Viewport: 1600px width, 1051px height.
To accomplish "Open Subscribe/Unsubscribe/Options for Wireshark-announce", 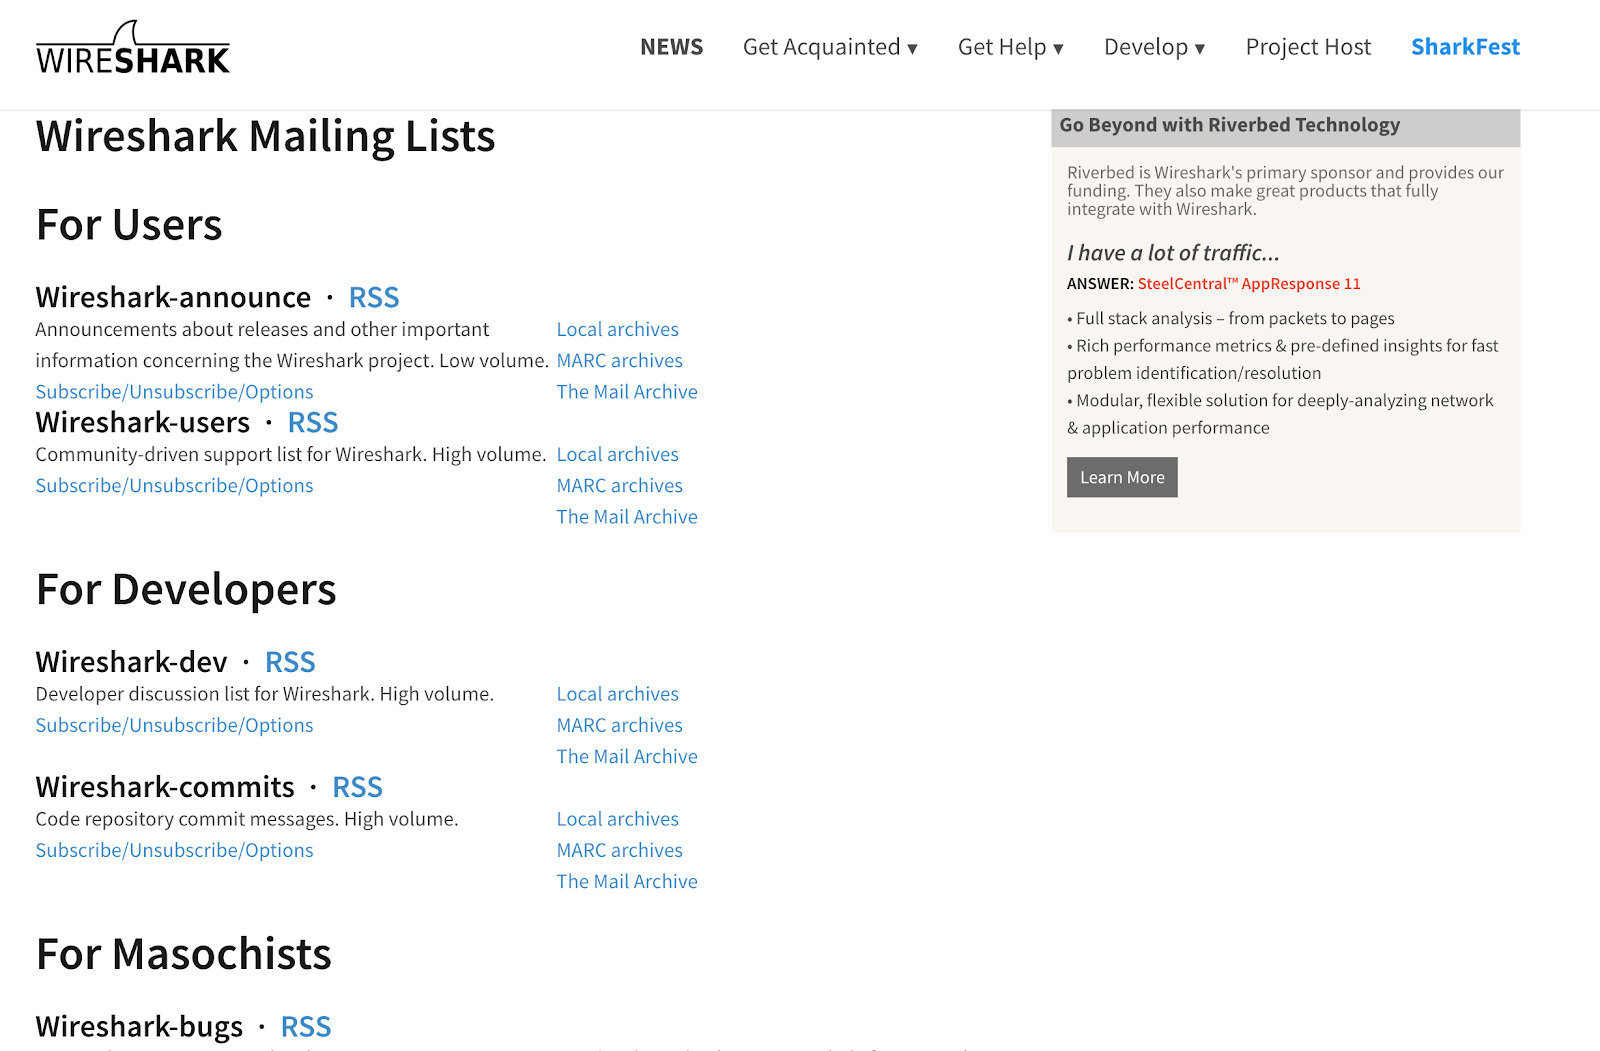I will click(174, 392).
